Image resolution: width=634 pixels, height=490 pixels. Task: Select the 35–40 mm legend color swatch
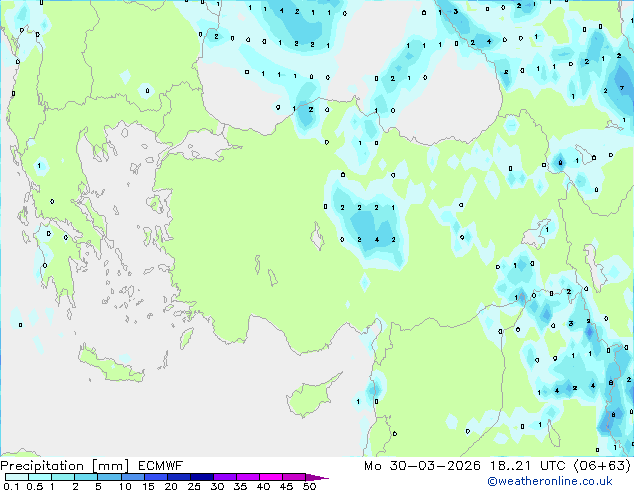click(x=248, y=477)
